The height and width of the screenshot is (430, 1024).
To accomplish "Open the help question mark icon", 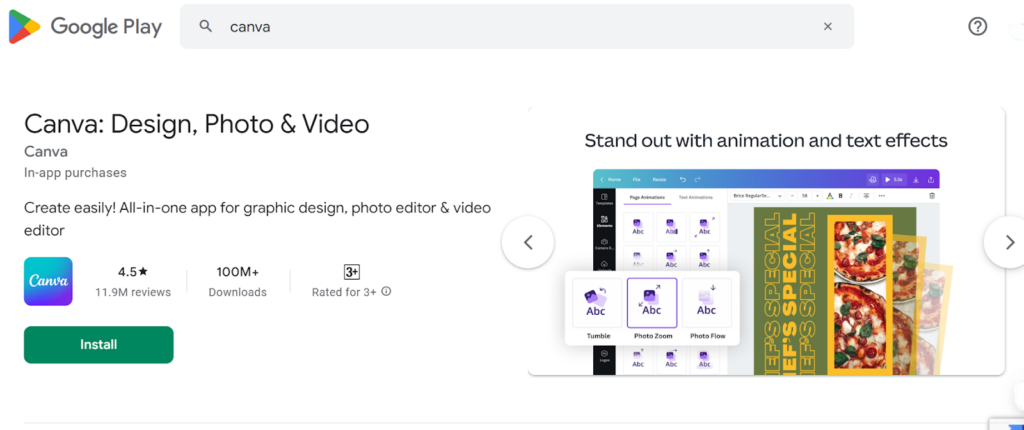I will point(977,26).
